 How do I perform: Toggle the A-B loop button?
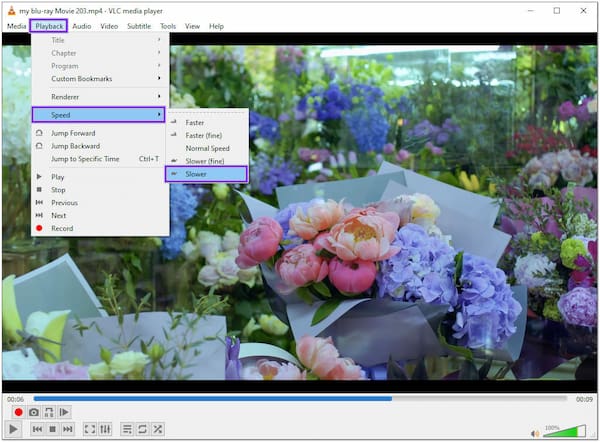(49, 412)
